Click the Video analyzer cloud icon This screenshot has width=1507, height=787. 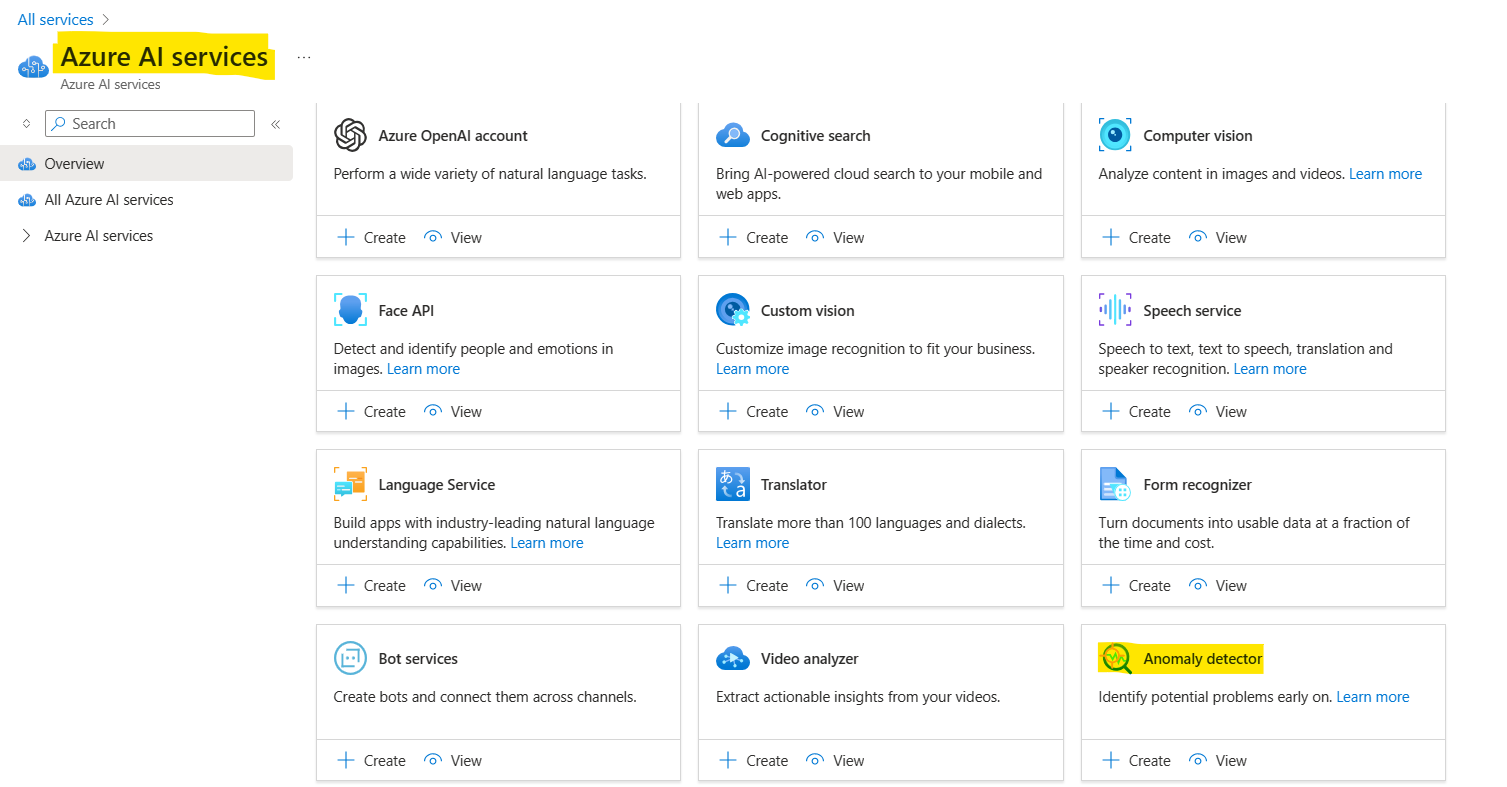(x=733, y=659)
